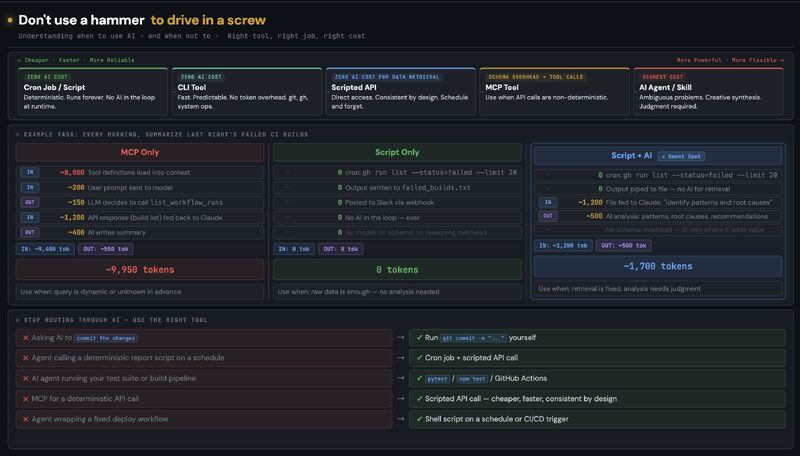
Task: Click the checkmark next to 'Shell script on a schedule'
Action: (x=419, y=419)
